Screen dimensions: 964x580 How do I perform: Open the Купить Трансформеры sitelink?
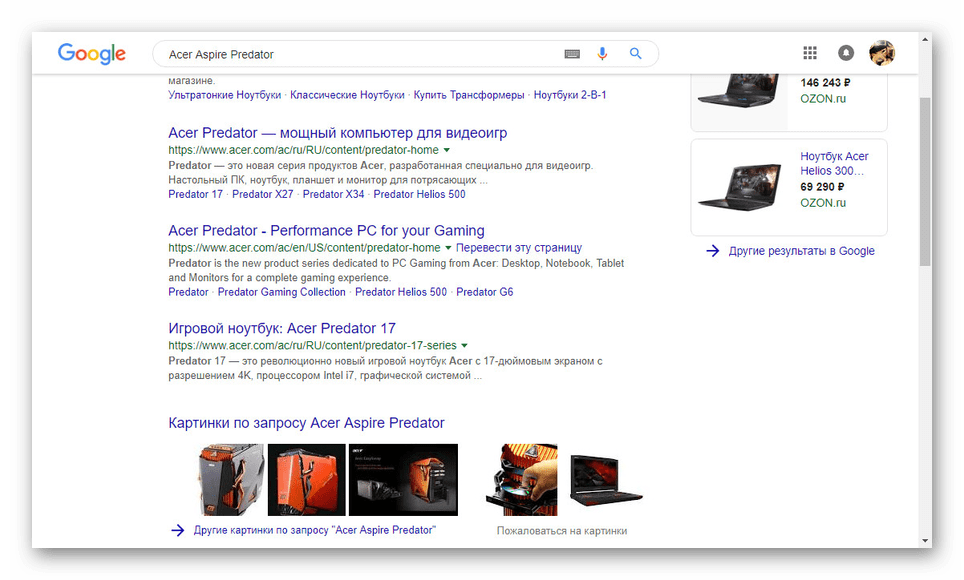coord(469,95)
